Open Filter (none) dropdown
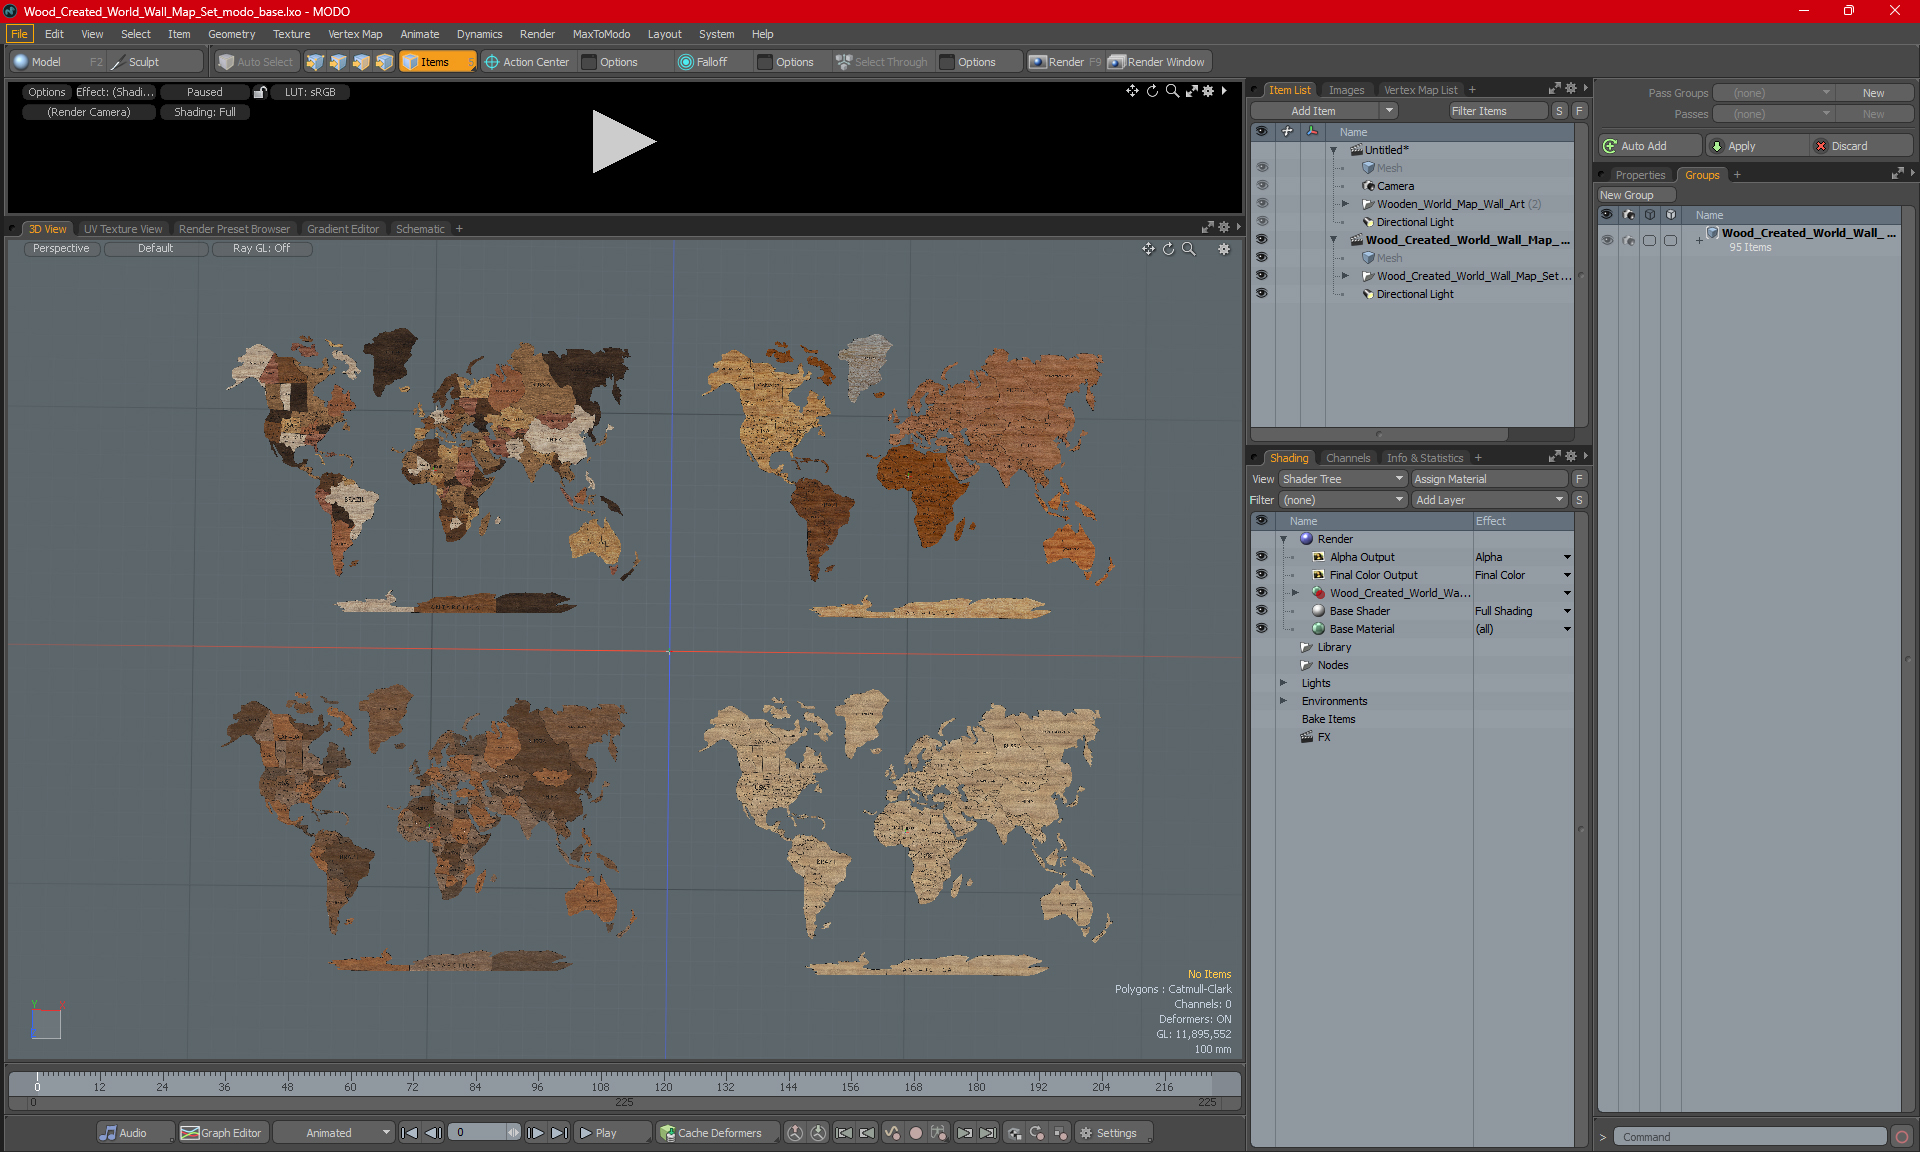Viewport: 1920px width, 1152px height. tap(1343, 500)
